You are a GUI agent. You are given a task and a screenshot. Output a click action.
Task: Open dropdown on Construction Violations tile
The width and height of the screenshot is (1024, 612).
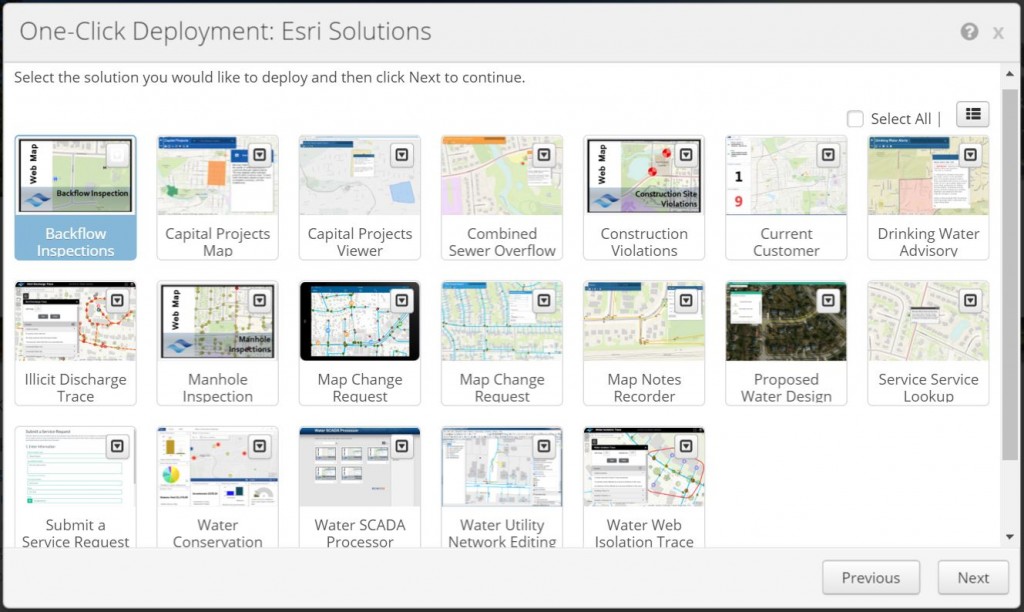pos(685,155)
